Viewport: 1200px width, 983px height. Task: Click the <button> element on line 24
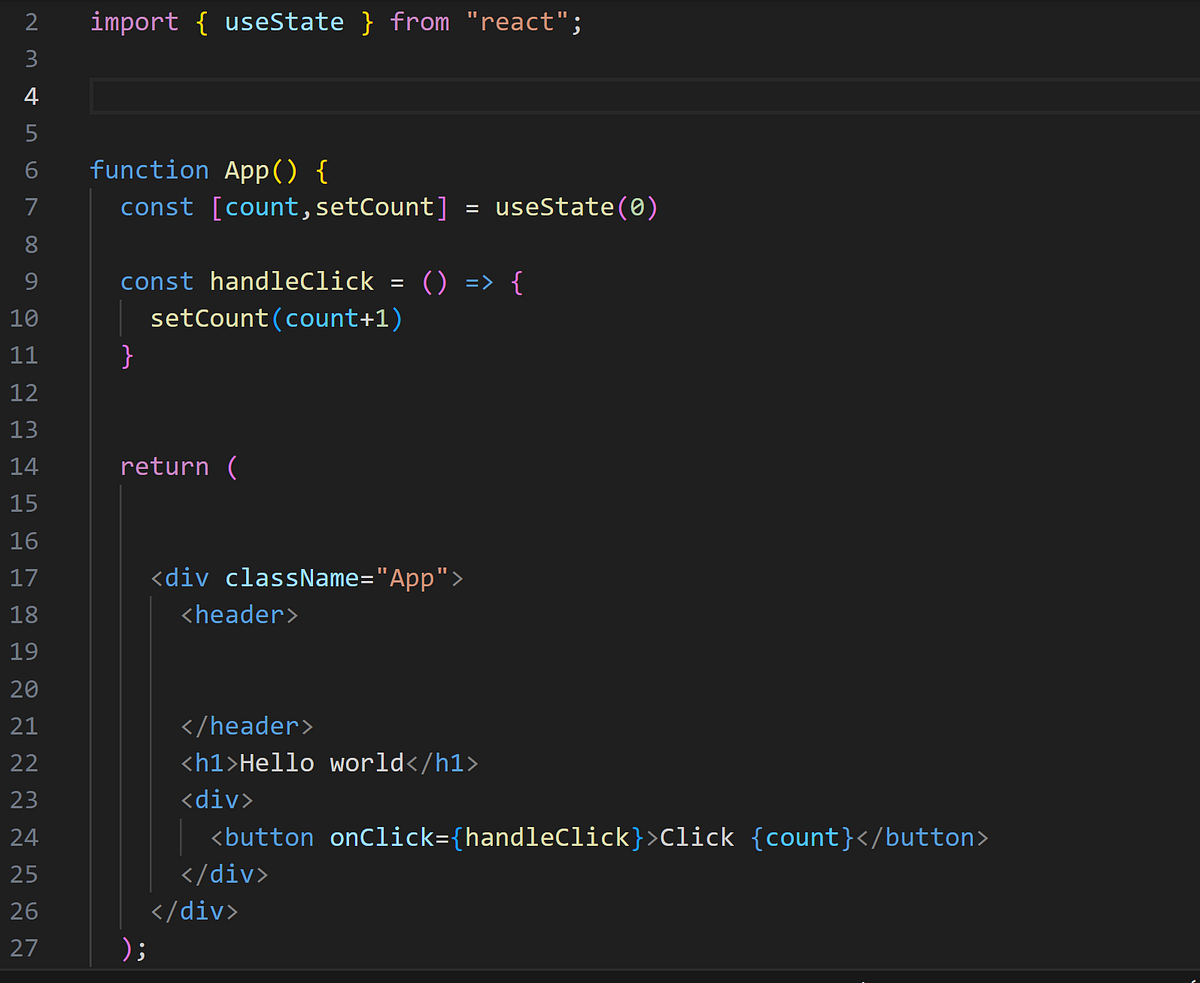[262, 837]
